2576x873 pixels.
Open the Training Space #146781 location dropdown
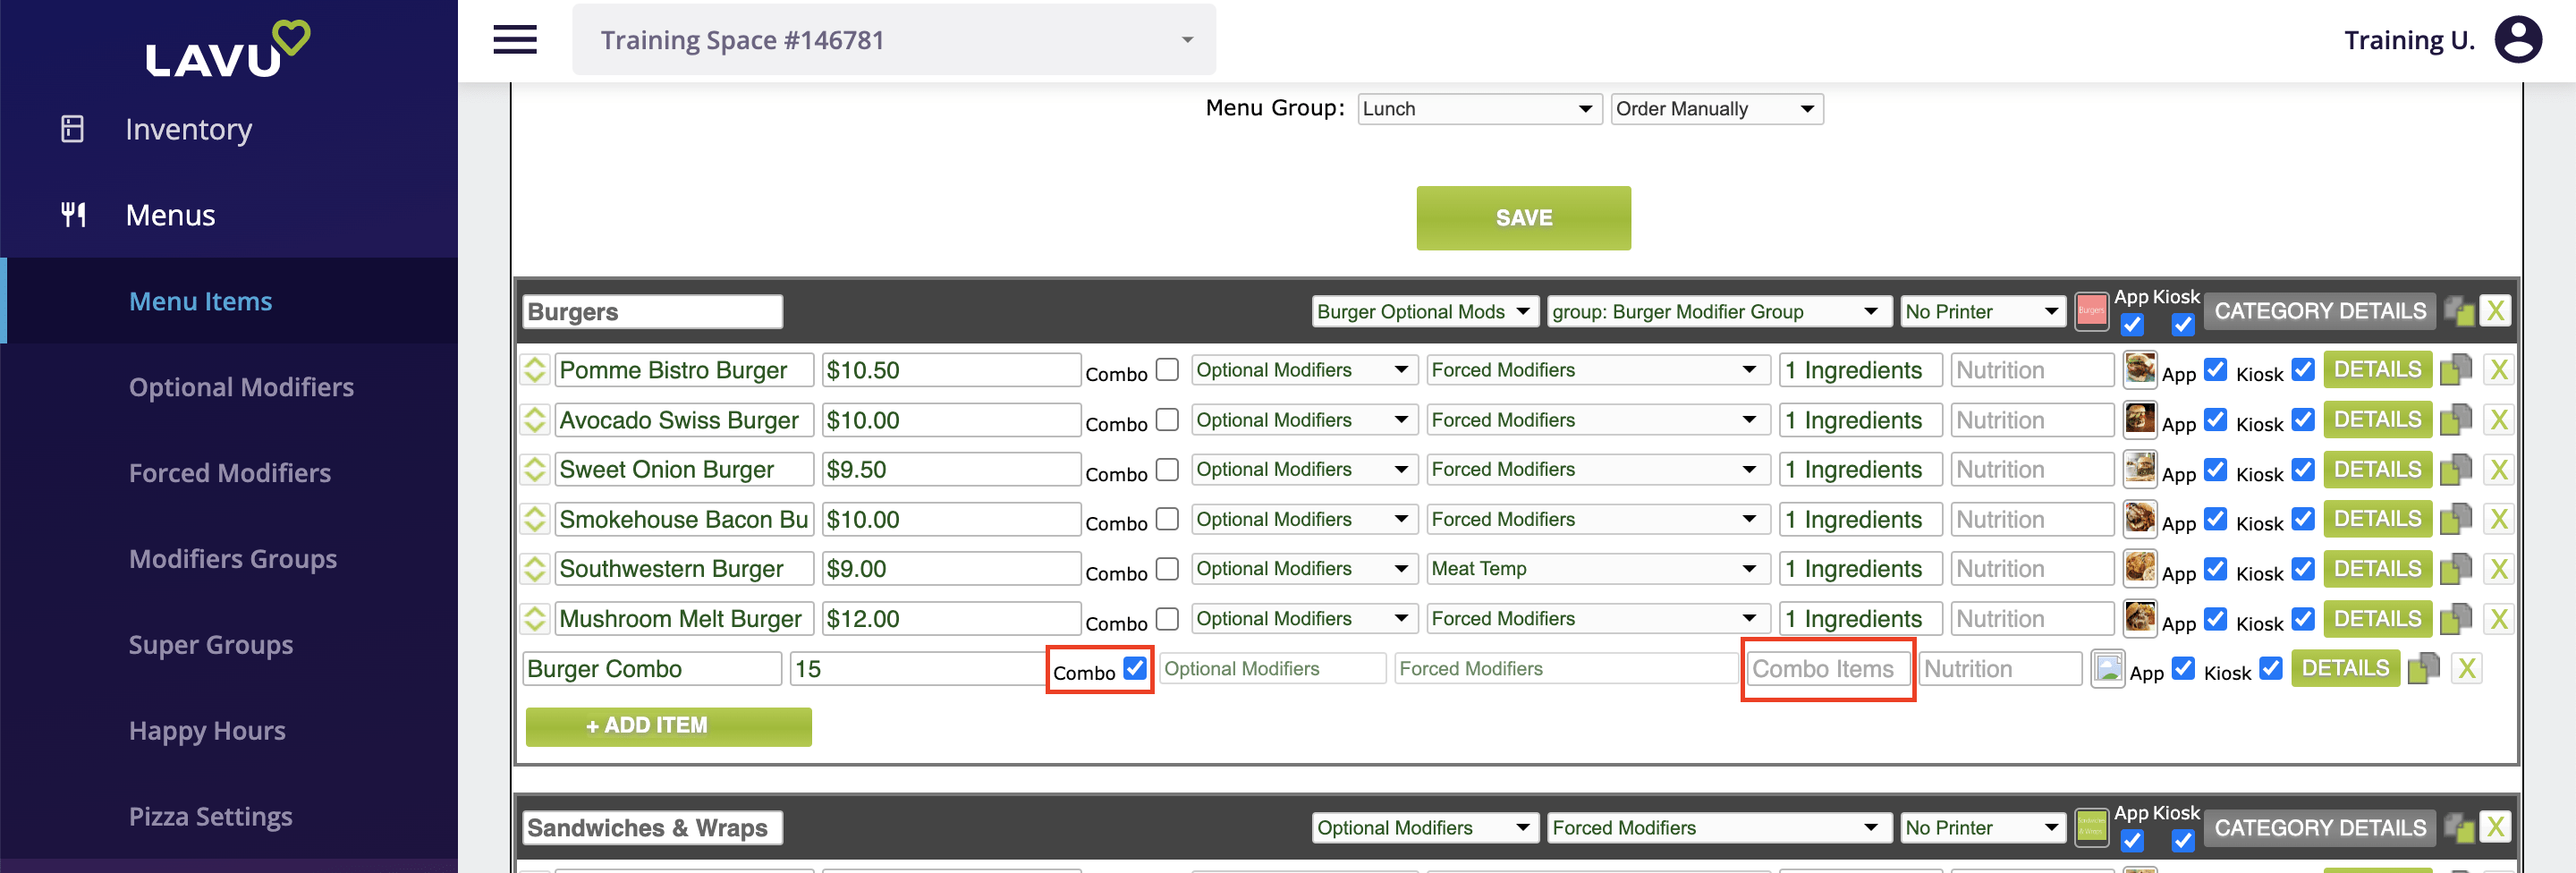[894, 40]
